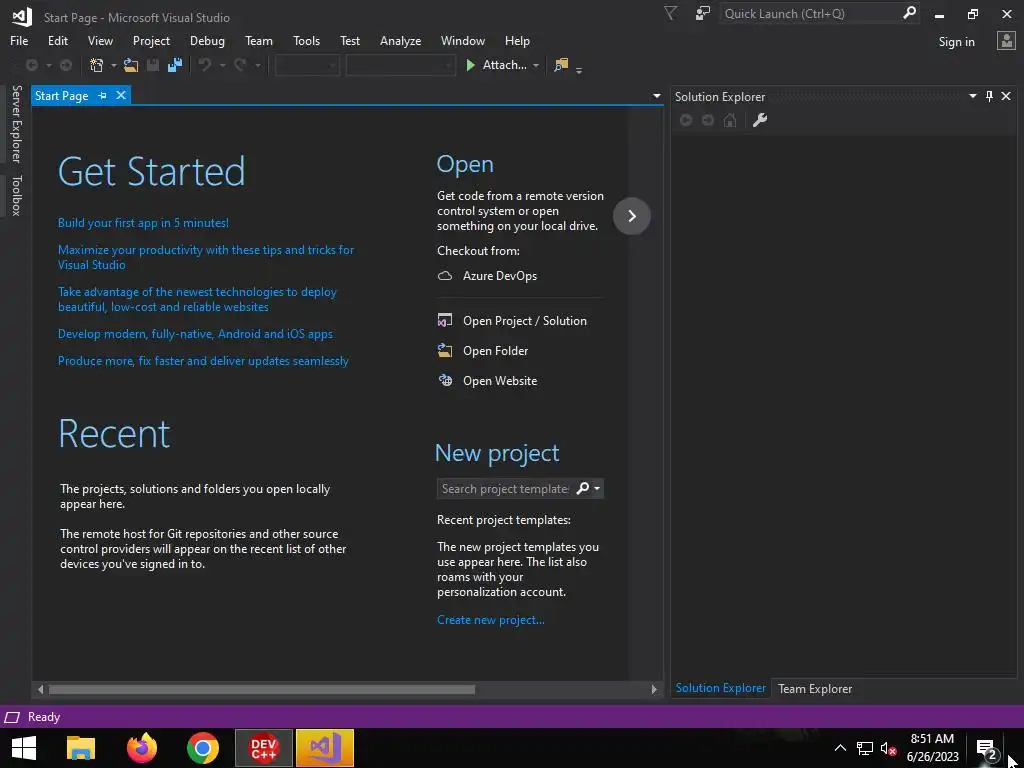This screenshot has height=768, width=1024.
Task: Pin the Solution Explorer panel with auto-hide
Action: (x=989, y=97)
